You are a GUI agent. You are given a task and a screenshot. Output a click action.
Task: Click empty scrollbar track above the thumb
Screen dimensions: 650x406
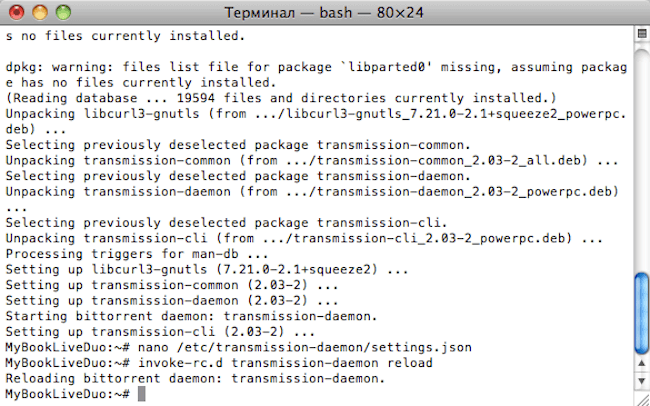point(641,158)
